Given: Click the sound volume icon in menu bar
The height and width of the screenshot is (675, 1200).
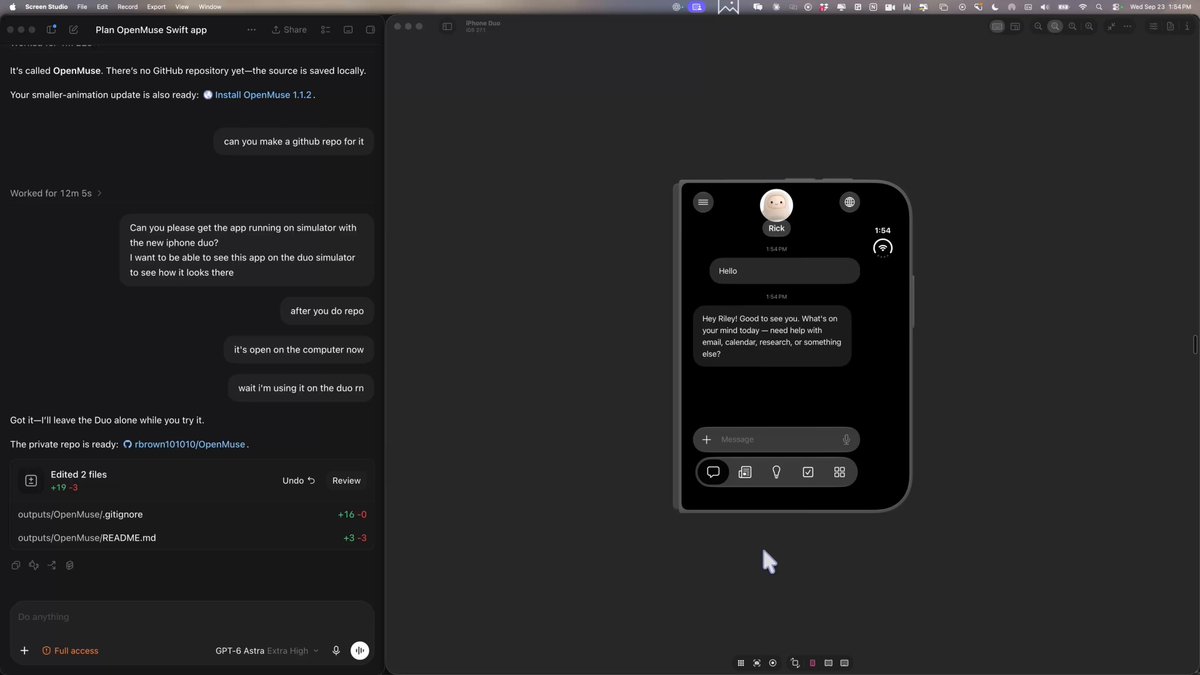Looking at the screenshot, I should [1044, 7].
